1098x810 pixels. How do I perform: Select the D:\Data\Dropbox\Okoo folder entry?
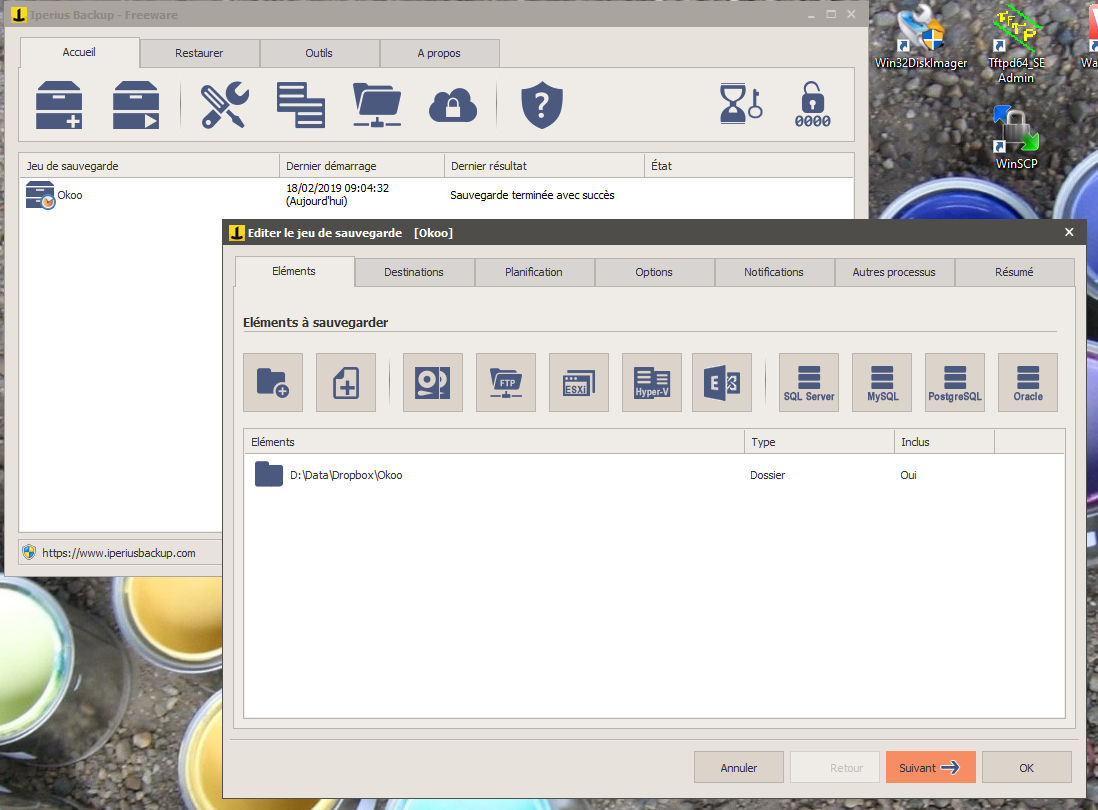point(346,475)
